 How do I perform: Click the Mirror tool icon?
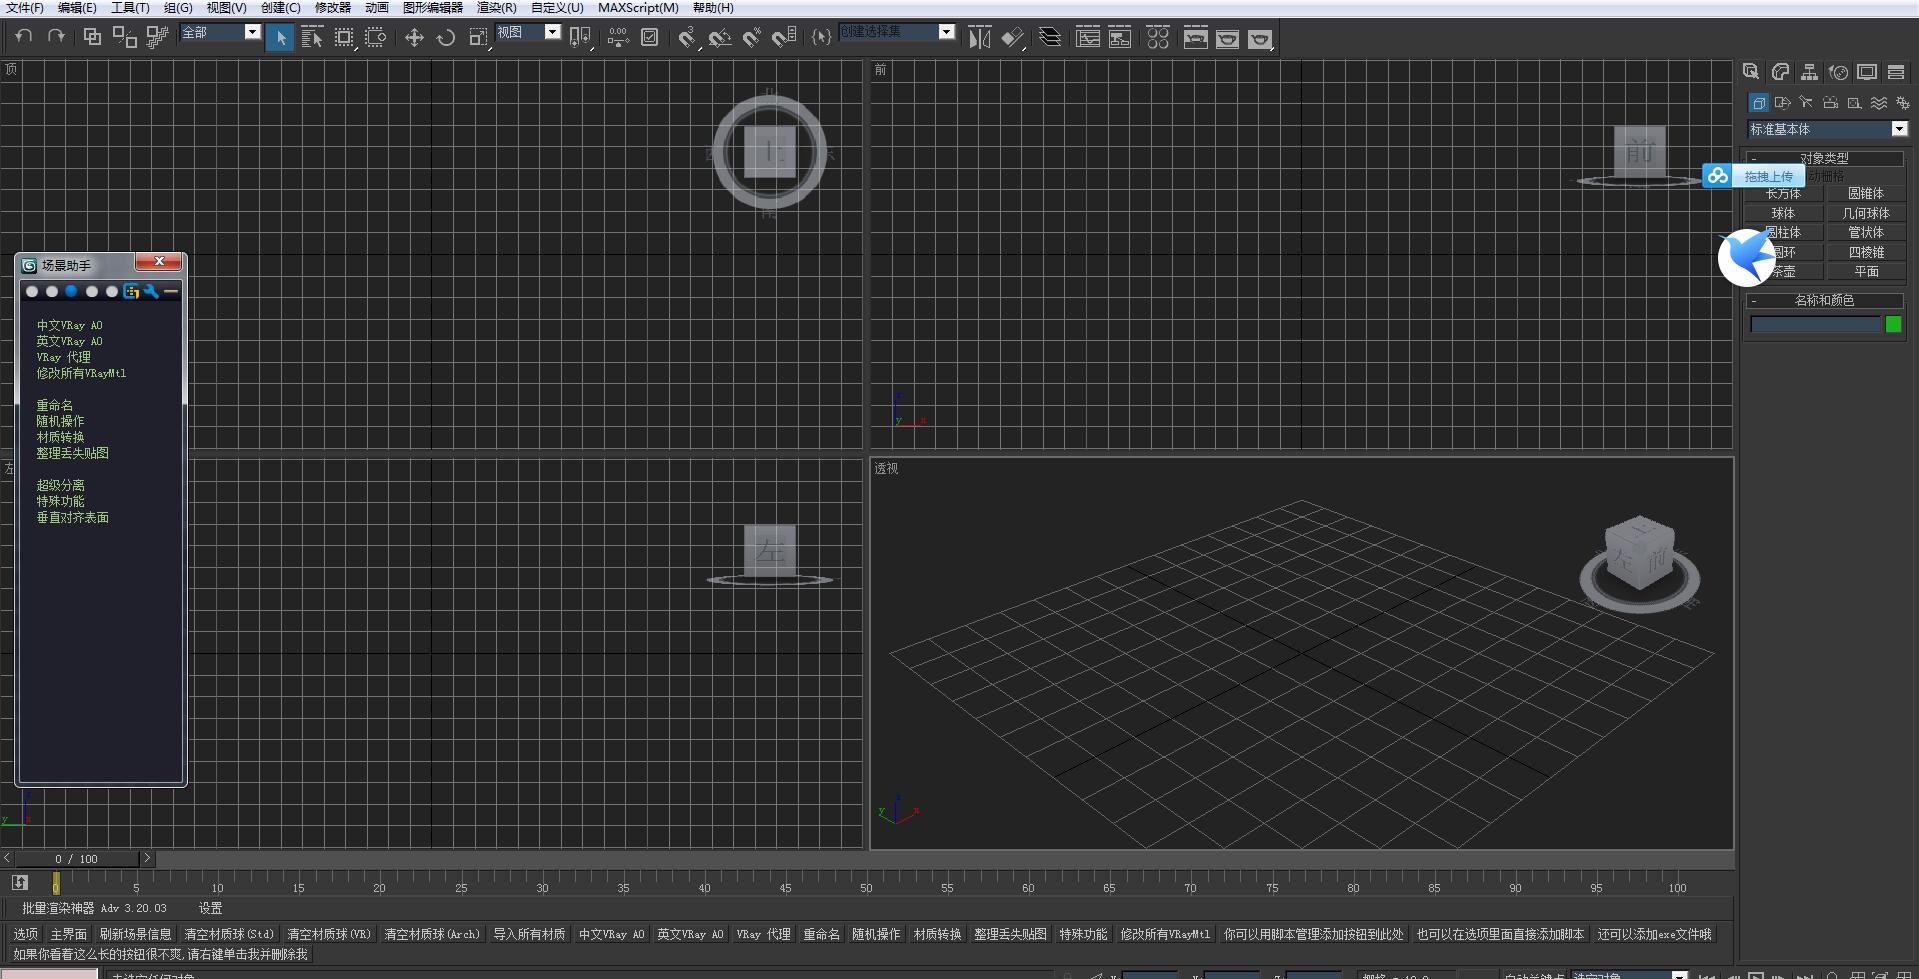coord(980,38)
